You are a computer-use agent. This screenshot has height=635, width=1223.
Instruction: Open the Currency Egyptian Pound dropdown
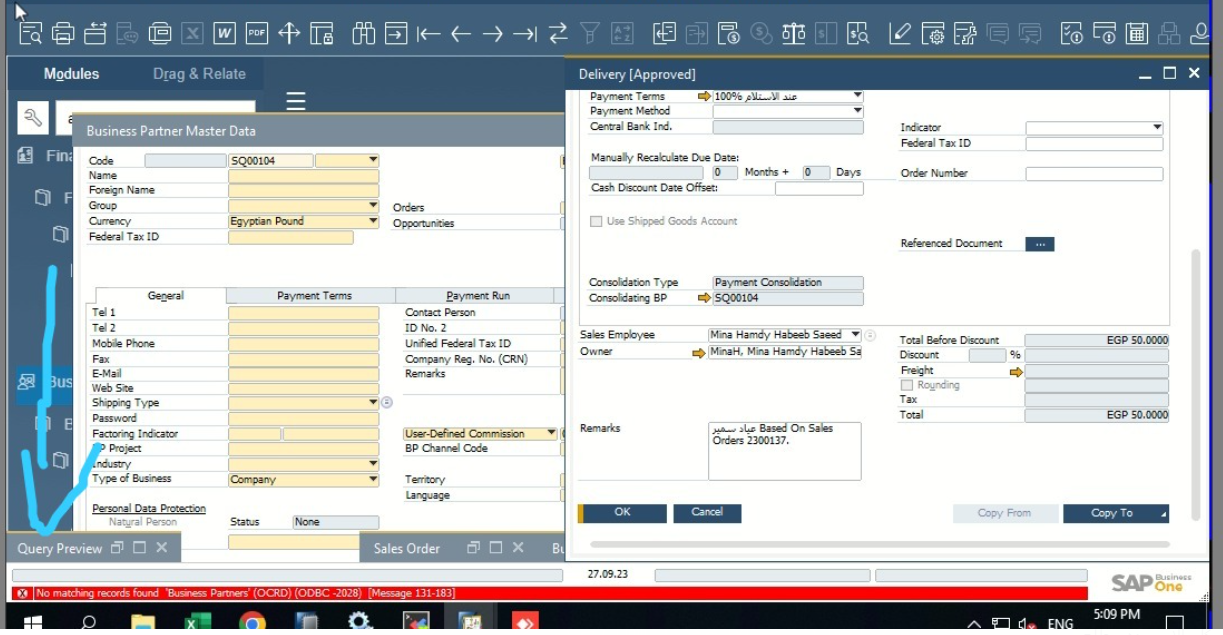coord(373,222)
